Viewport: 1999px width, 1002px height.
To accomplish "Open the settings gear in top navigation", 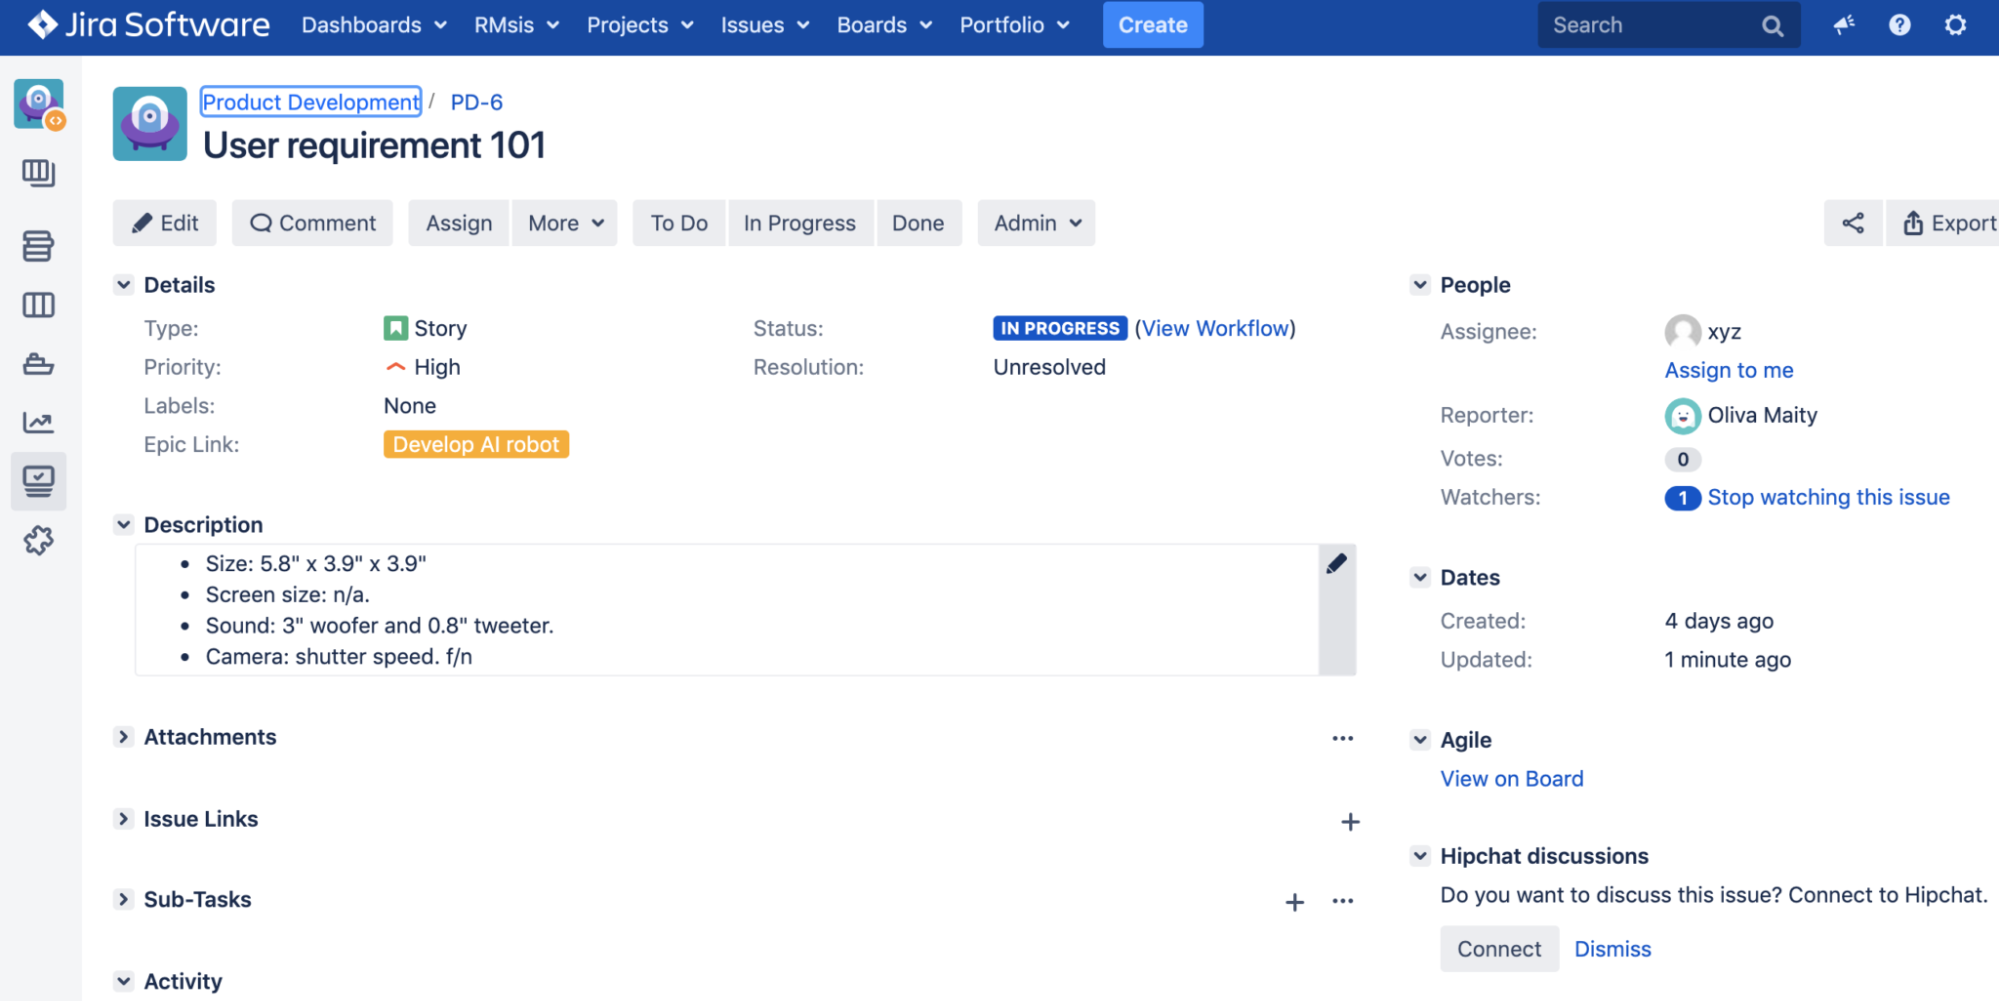I will click(x=1955, y=25).
